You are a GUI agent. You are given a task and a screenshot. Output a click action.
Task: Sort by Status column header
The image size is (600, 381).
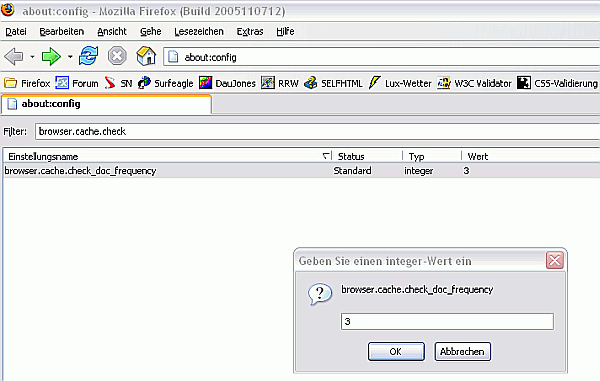click(x=367, y=156)
